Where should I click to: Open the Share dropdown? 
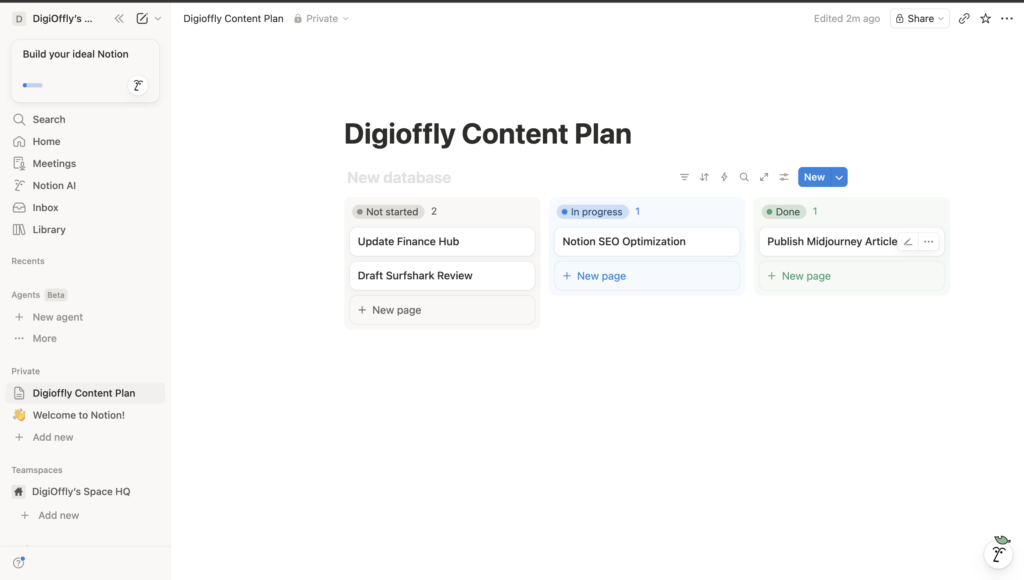click(x=919, y=18)
